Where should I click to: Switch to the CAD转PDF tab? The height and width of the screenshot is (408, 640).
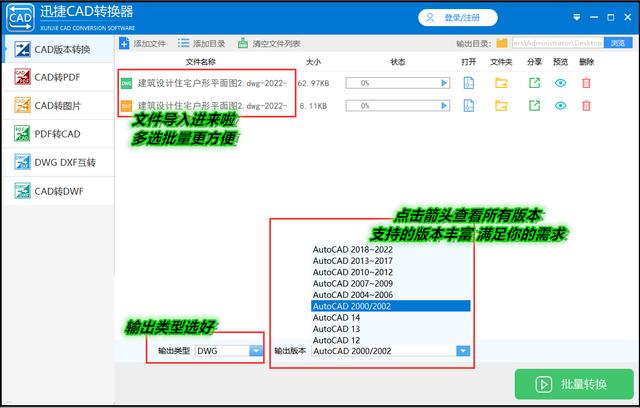tap(57, 78)
